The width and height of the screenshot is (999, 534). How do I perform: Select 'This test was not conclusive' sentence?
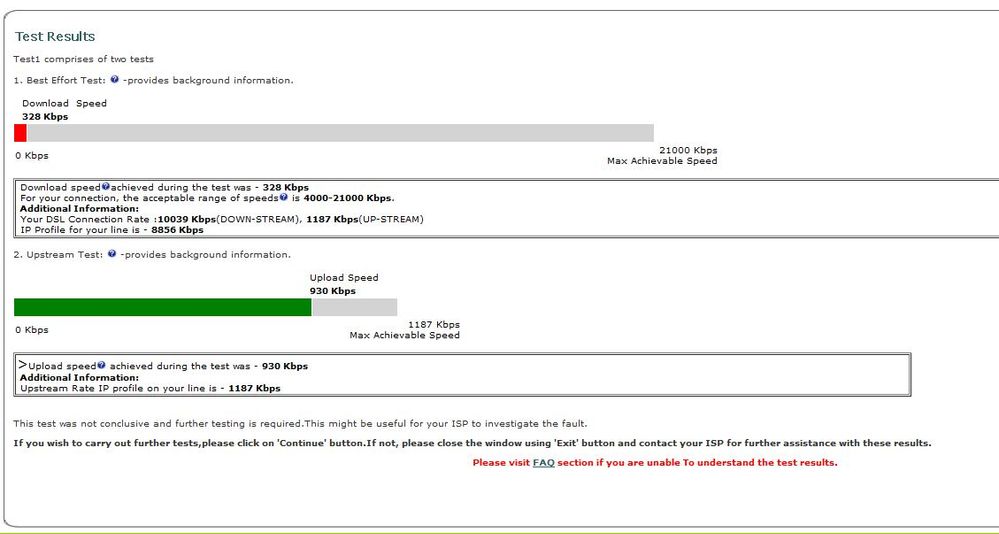(x=300, y=423)
